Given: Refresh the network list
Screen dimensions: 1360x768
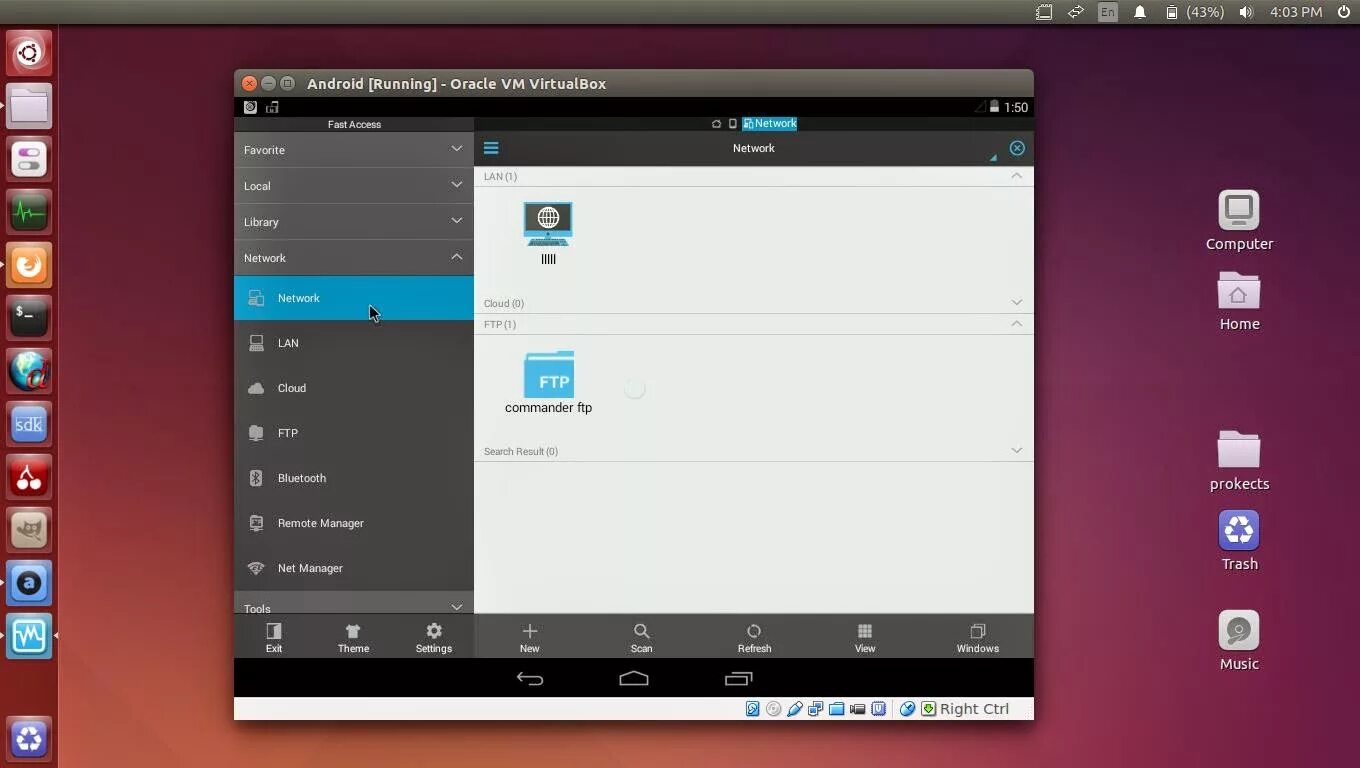Looking at the screenshot, I should point(754,637).
